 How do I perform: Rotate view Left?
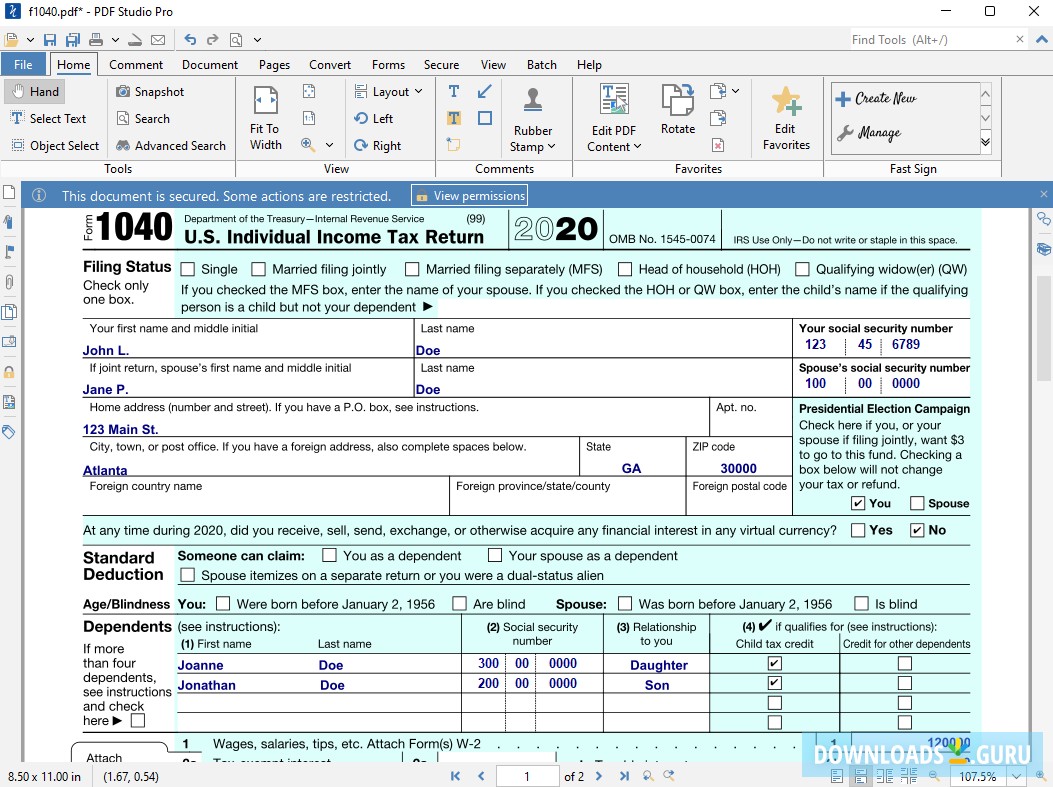point(373,118)
